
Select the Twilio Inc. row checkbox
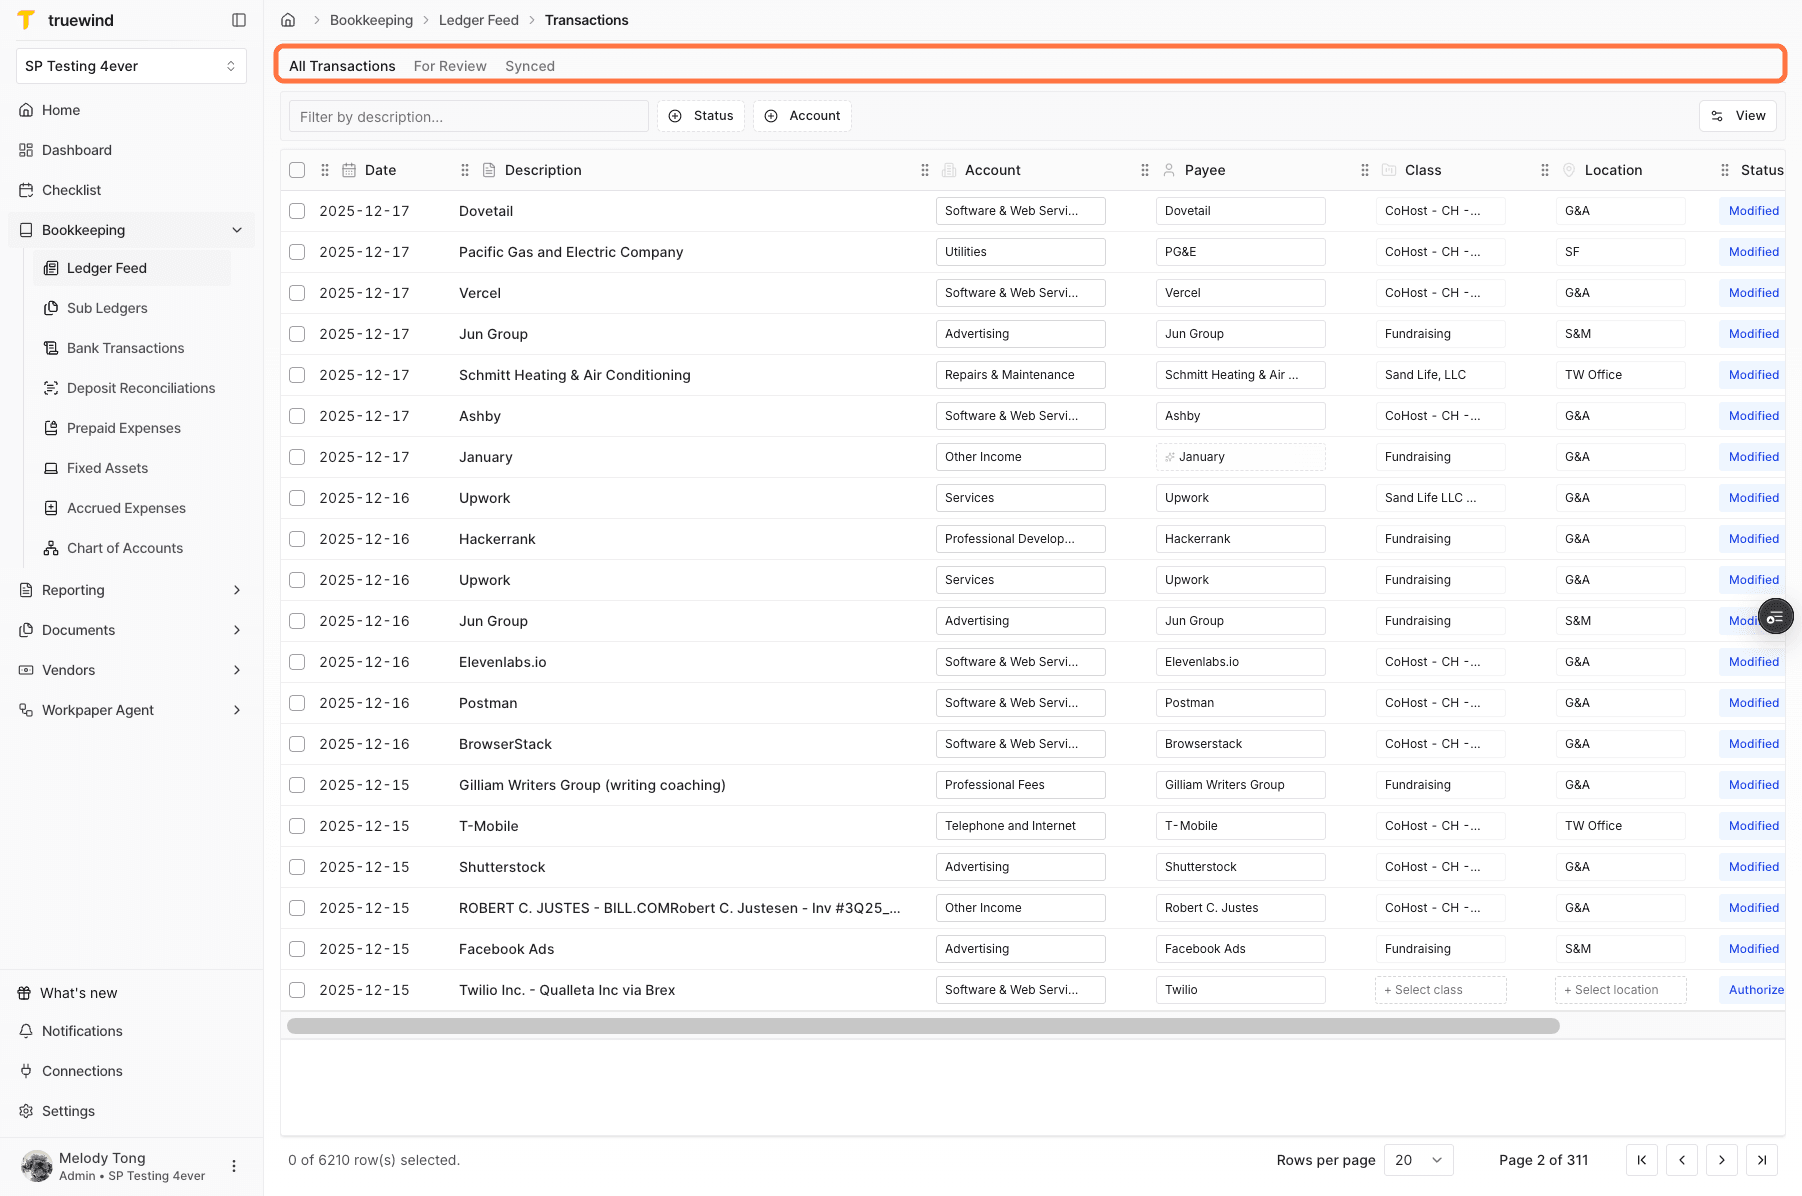coord(297,990)
